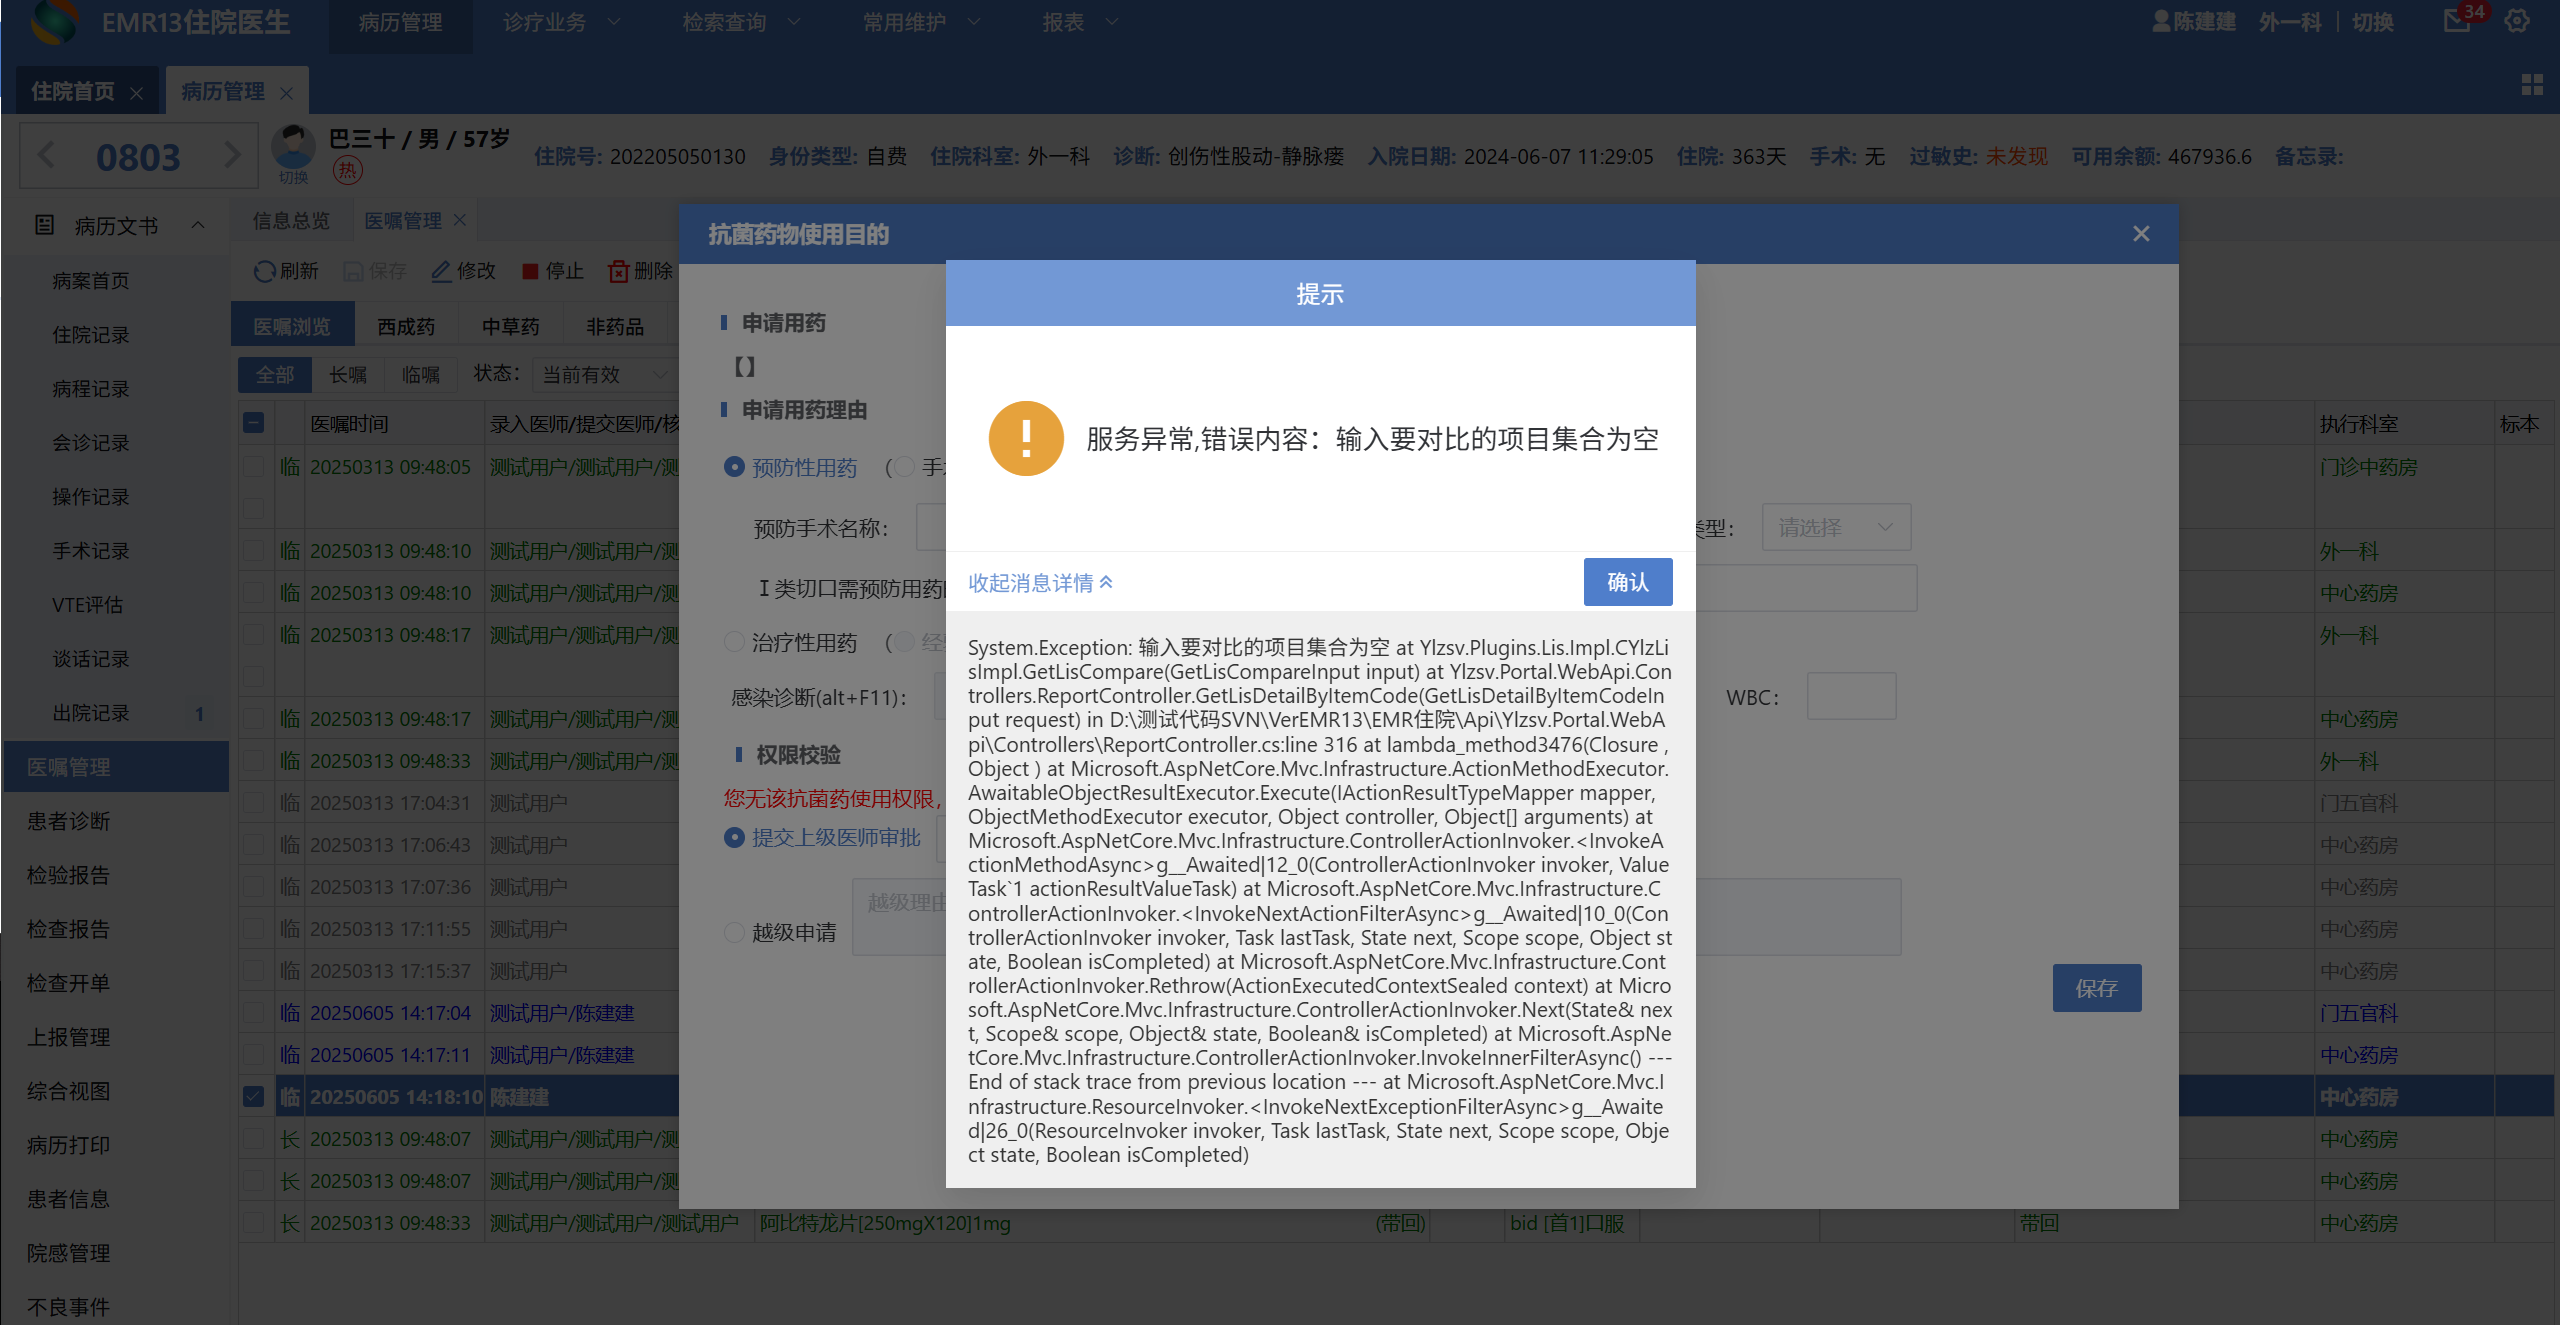
Task: Click the patient avatar switch icon
Action: pyautogui.click(x=293, y=150)
